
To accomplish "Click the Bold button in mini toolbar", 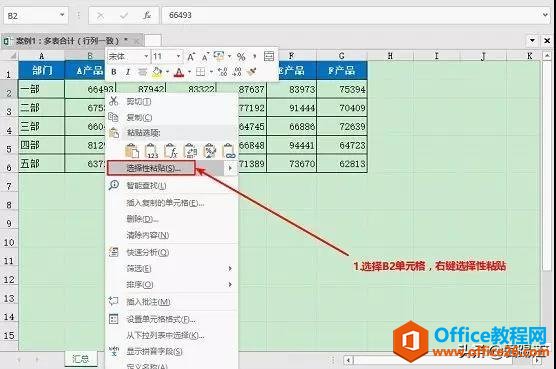I will tap(114, 72).
